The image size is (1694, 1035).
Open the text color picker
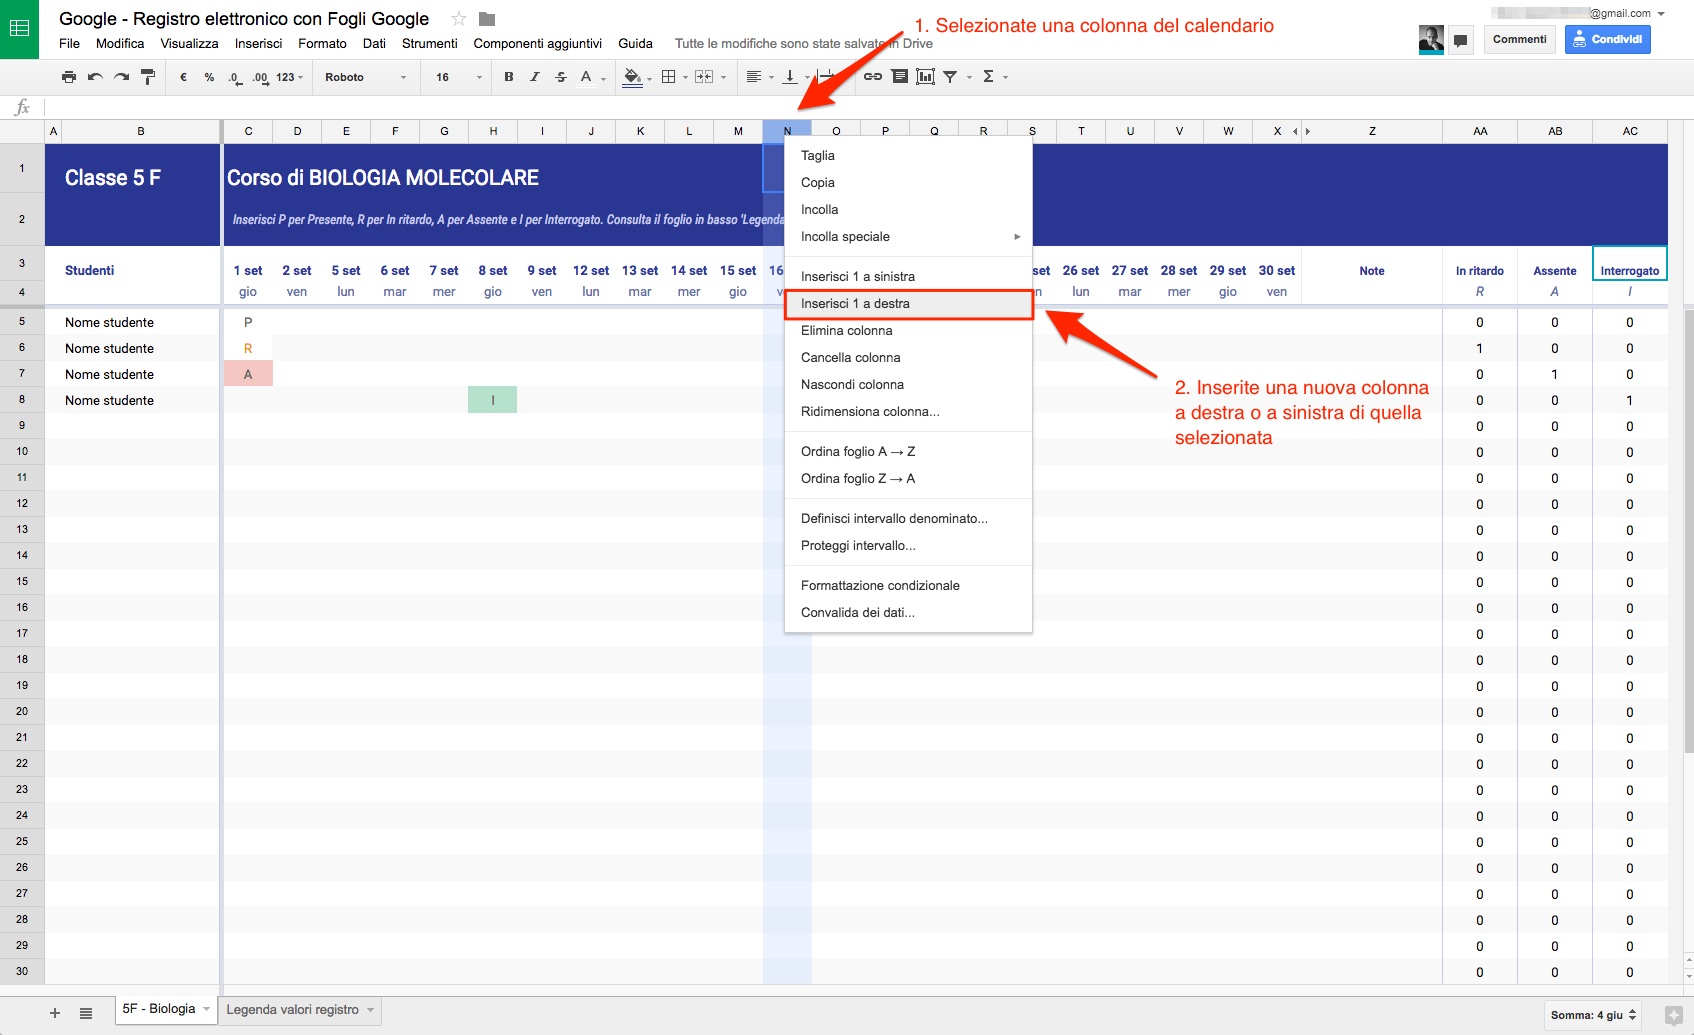coord(586,77)
